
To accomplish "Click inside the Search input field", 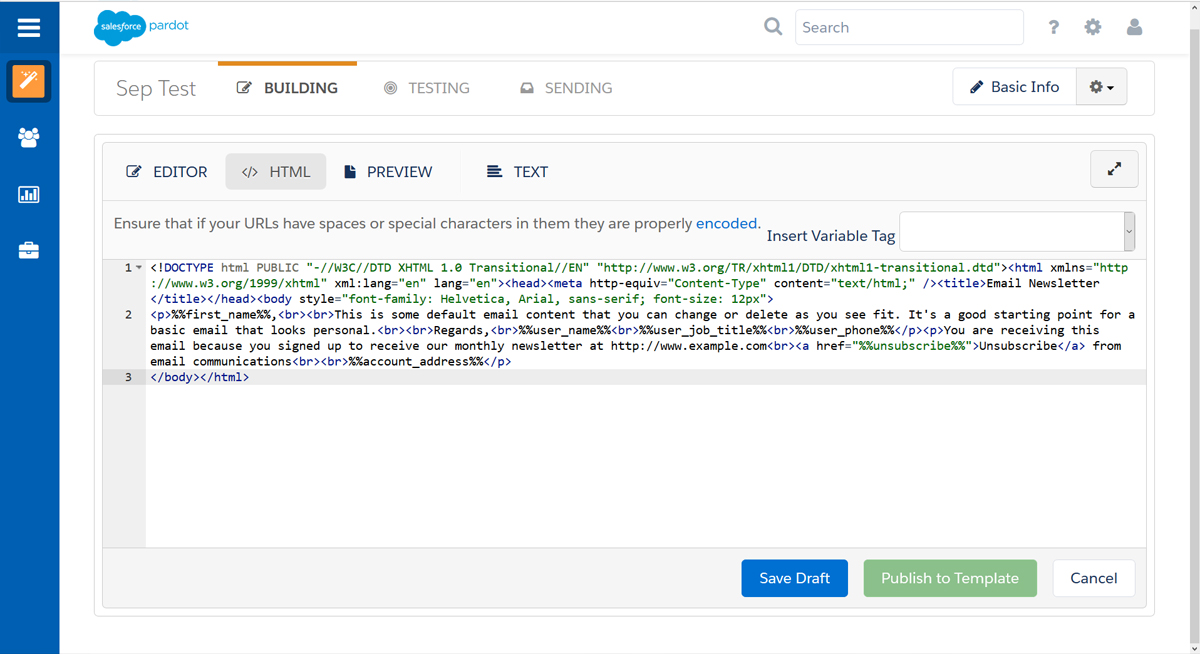I will 908,27.
